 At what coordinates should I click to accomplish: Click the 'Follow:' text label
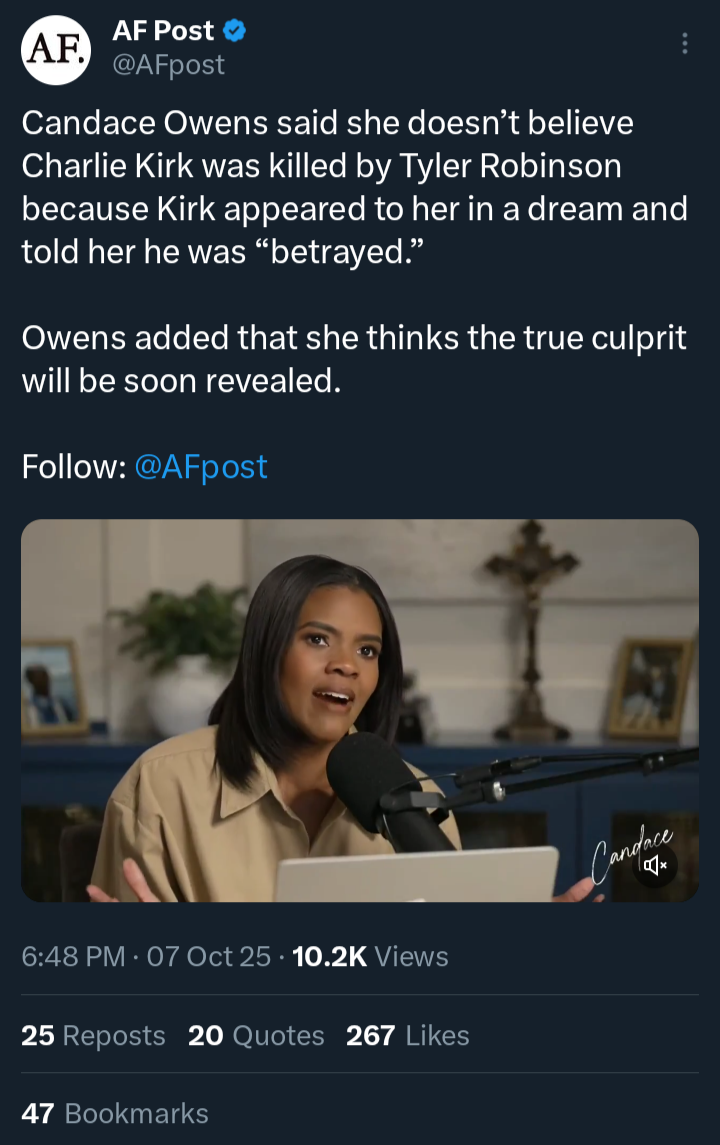click(74, 466)
